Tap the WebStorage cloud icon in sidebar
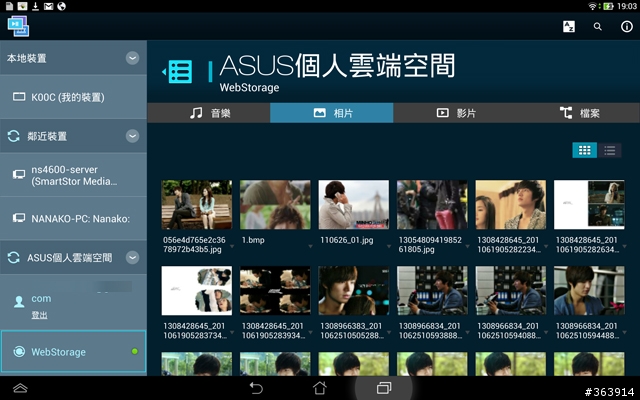Image resolution: width=640 pixels, height=400 pixels. tap(19, 351)
